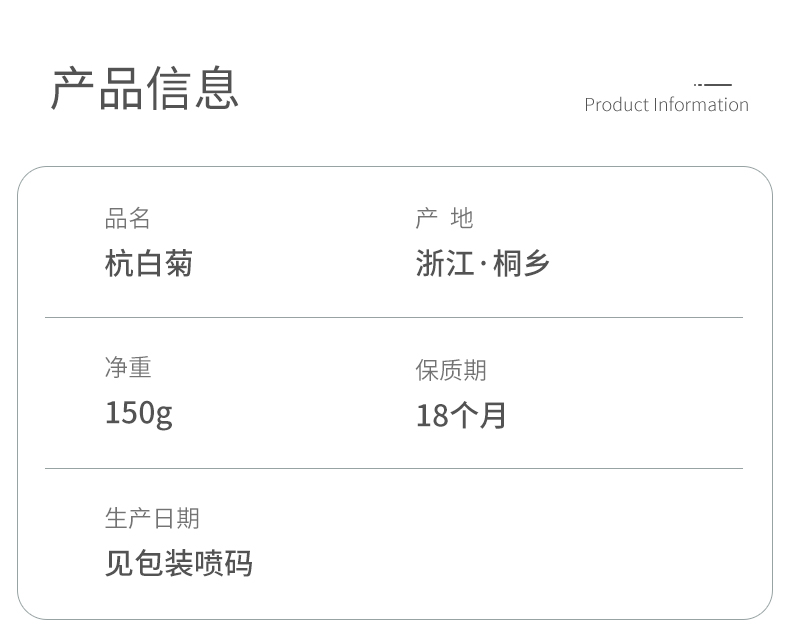Select the 保质期 field label

pos(451,370)
